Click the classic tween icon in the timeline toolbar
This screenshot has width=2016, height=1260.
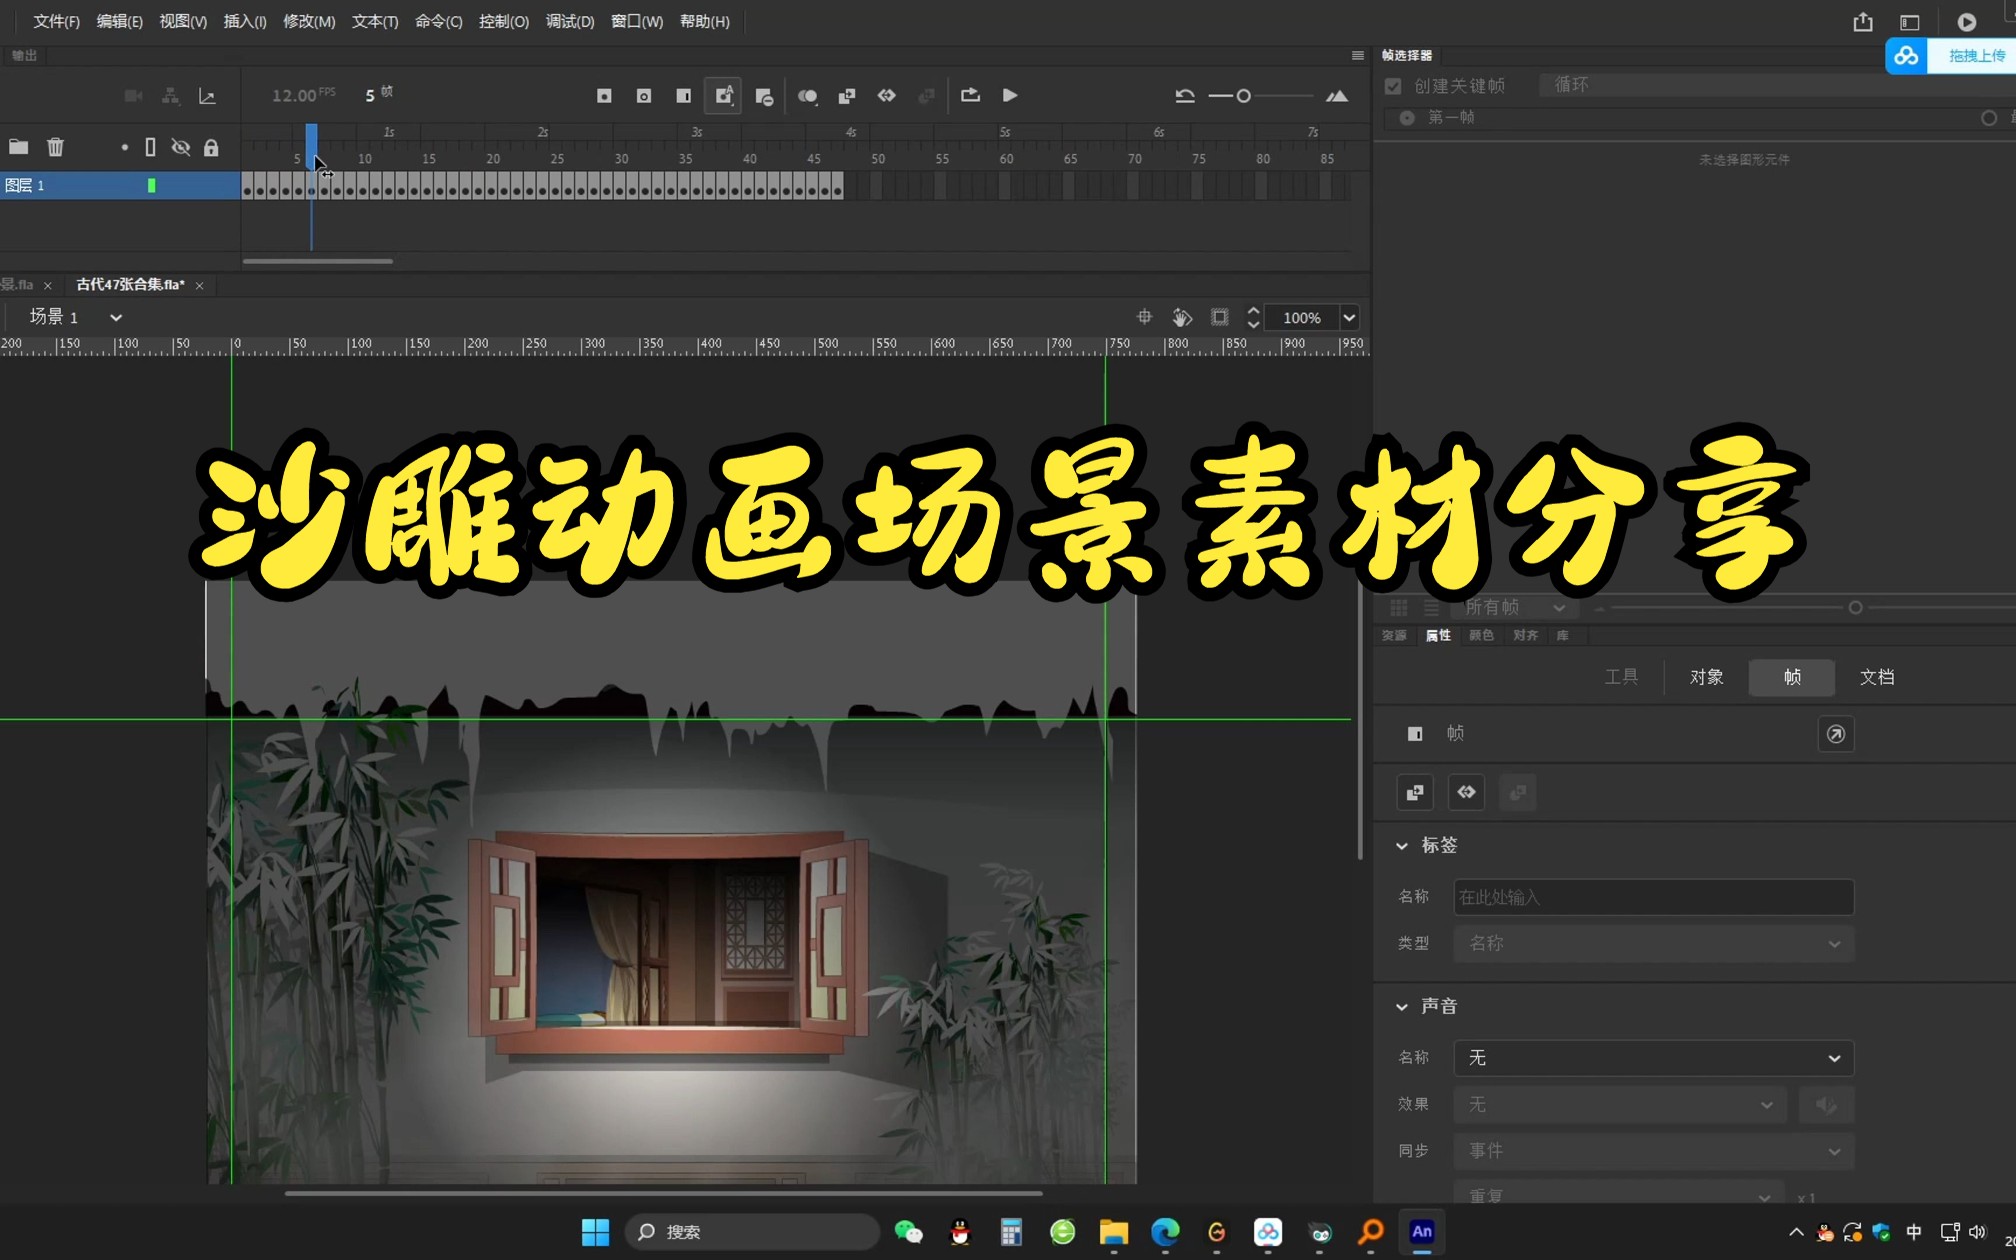[x=847, y=96]
